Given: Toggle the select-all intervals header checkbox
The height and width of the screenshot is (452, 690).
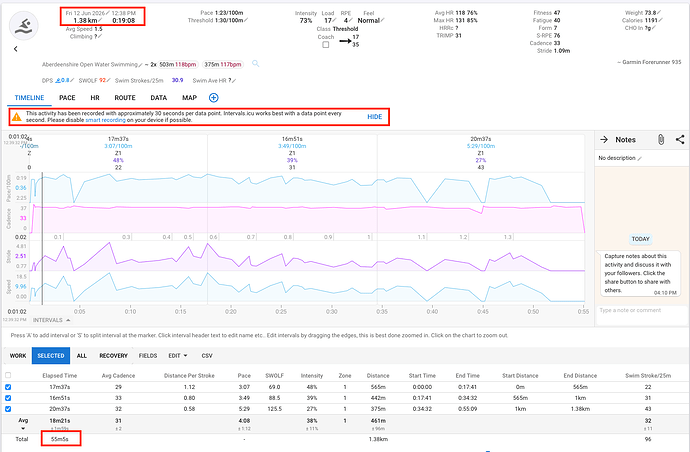Looking at the screenshot, I should pyautogui.click(x=8, y=375).
